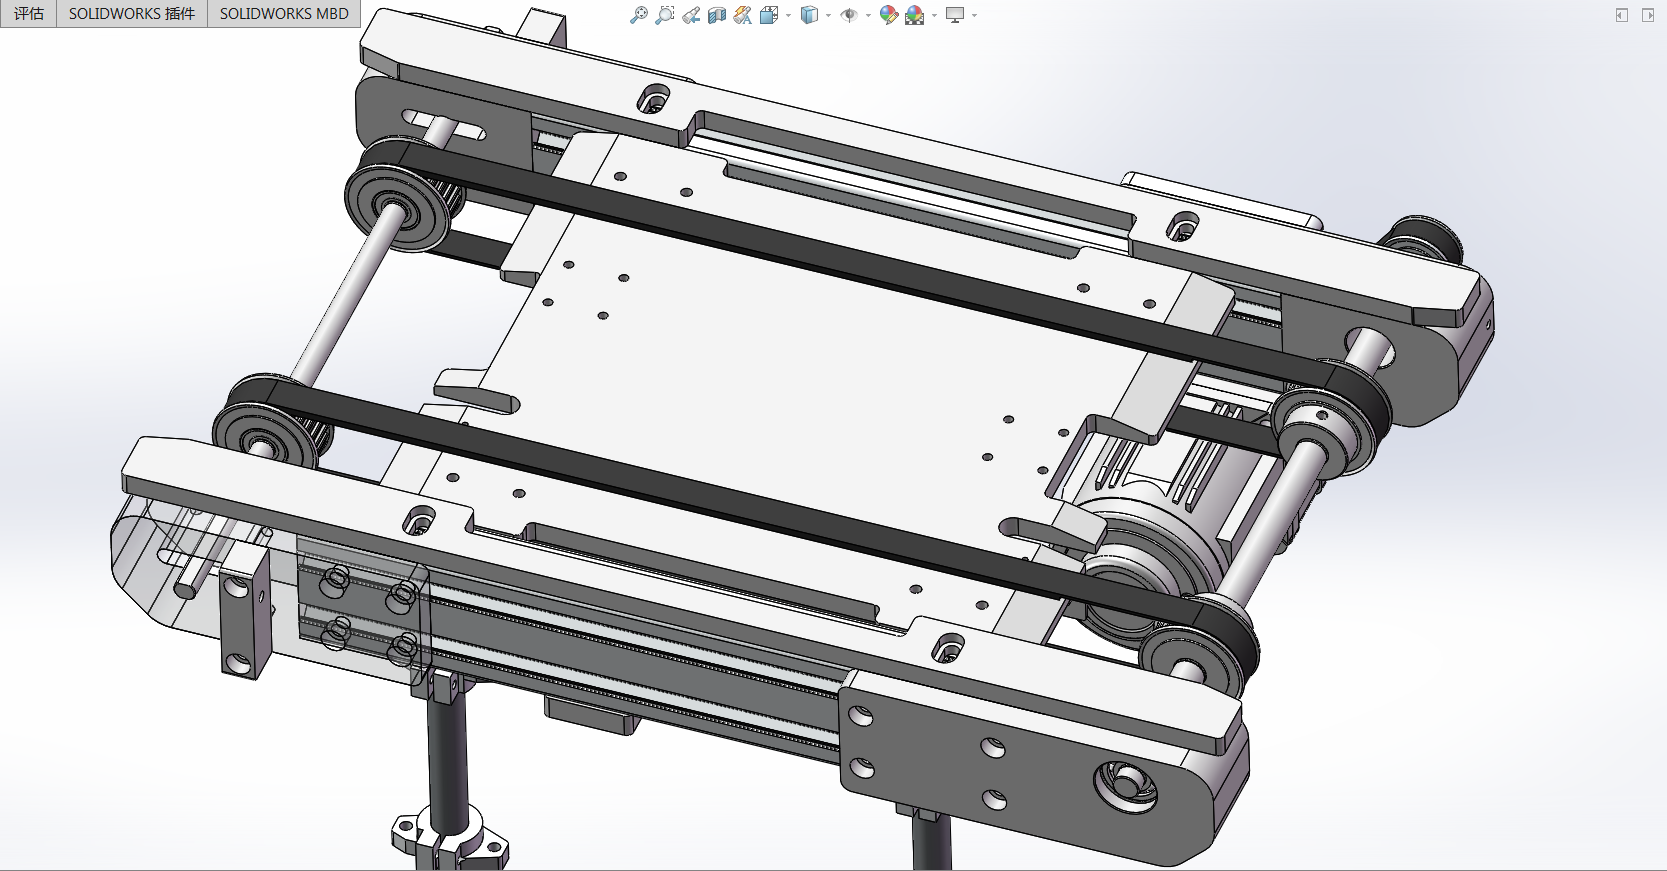Open the Dynamic Annotation Views icon
This screenshot has height=871, width=1667.
click(x=743, y=15)
